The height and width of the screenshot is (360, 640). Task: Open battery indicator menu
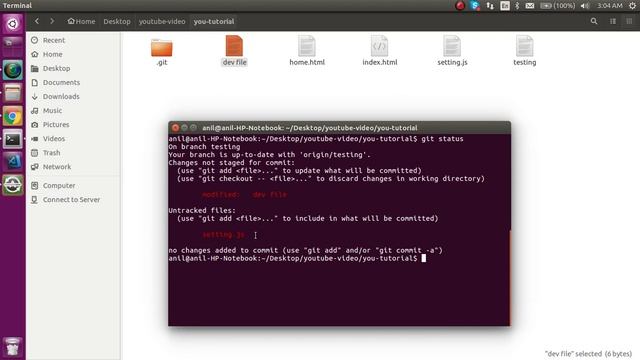558,6
